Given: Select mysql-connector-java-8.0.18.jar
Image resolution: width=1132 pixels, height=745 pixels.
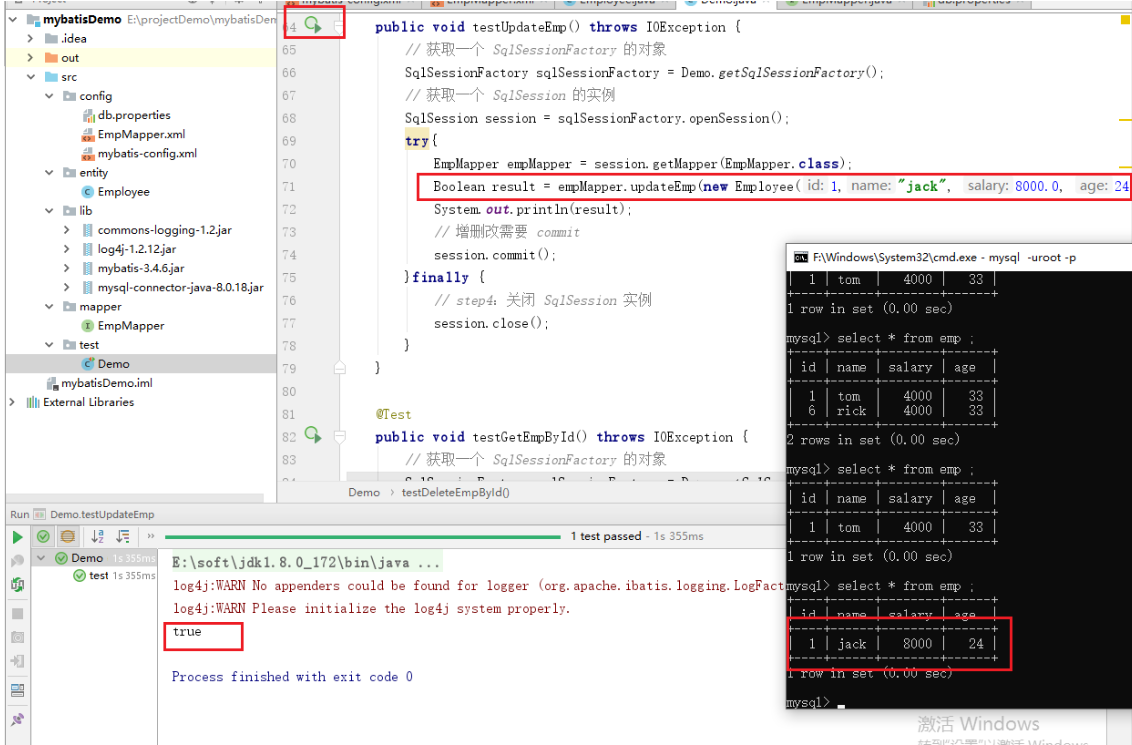Looking at the screenshot, I should (180, 287).
